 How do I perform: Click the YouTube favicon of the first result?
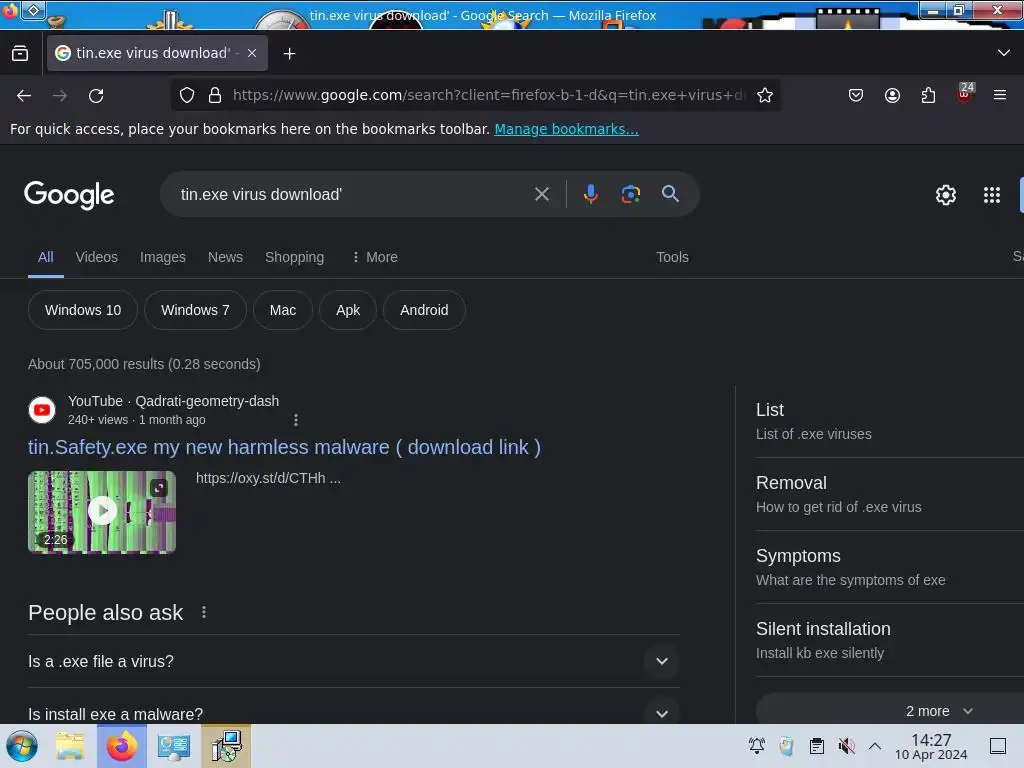click(42, 410)
